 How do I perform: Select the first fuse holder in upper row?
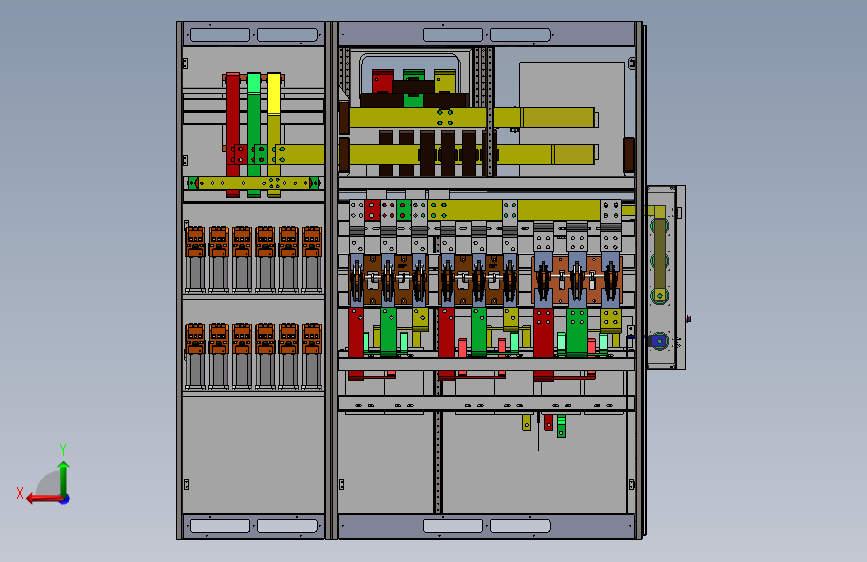pyautogui.click(x=195, y=259)
